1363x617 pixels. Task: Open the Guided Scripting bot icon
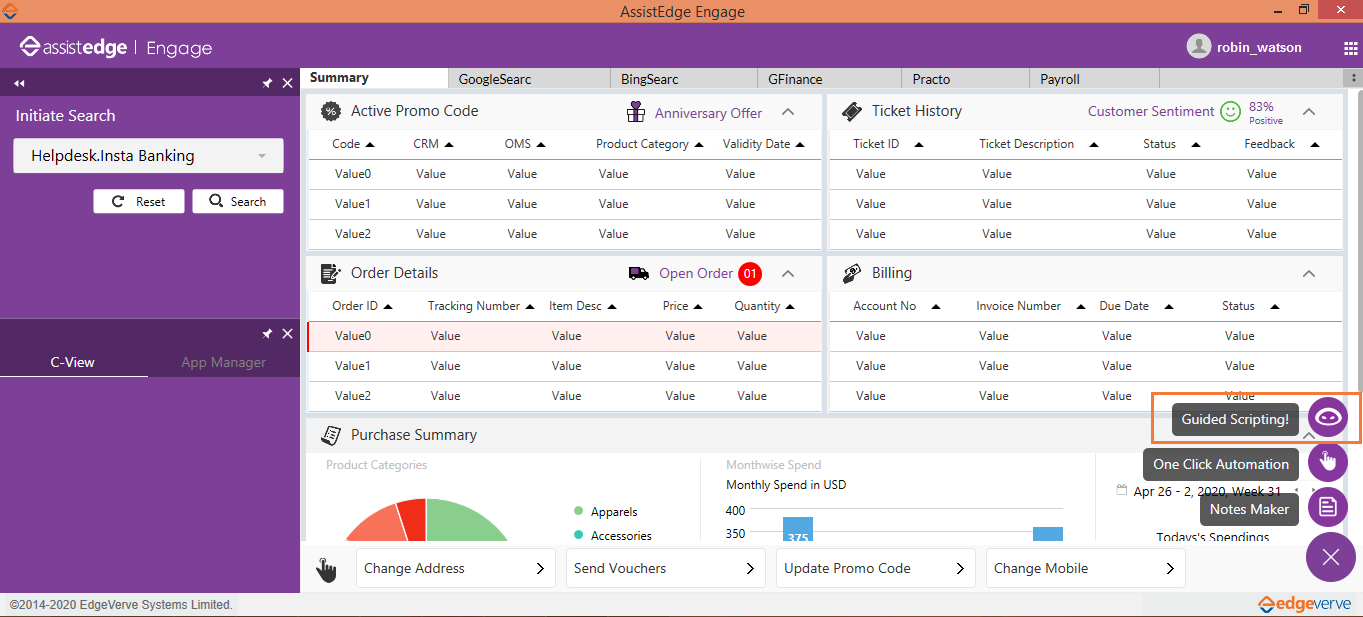(x=1328, y=418)
